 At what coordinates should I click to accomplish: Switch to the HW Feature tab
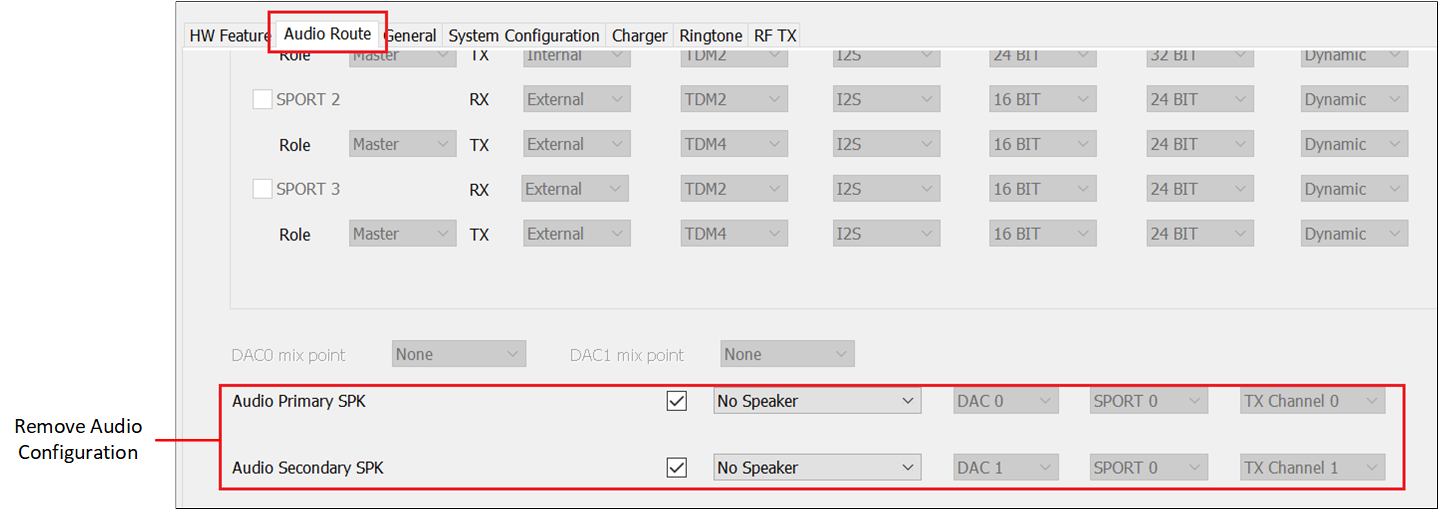click(228, 36)
